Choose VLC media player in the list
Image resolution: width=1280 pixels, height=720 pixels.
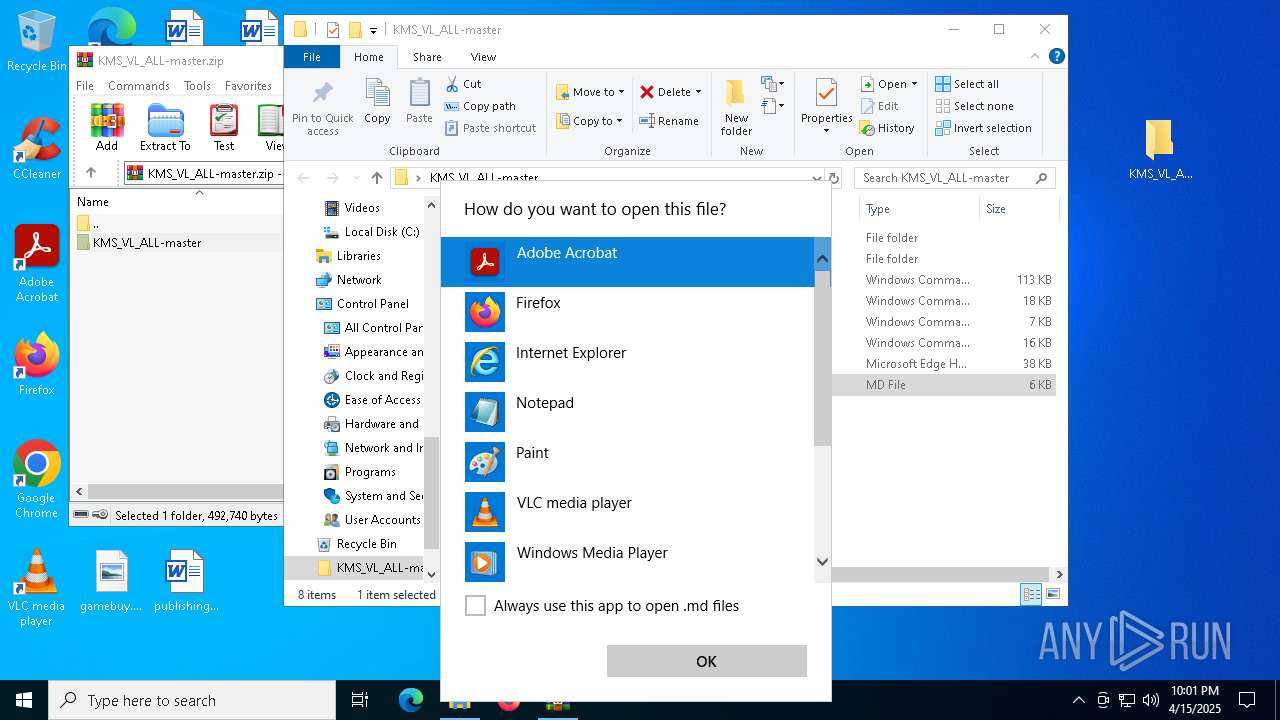628,512
